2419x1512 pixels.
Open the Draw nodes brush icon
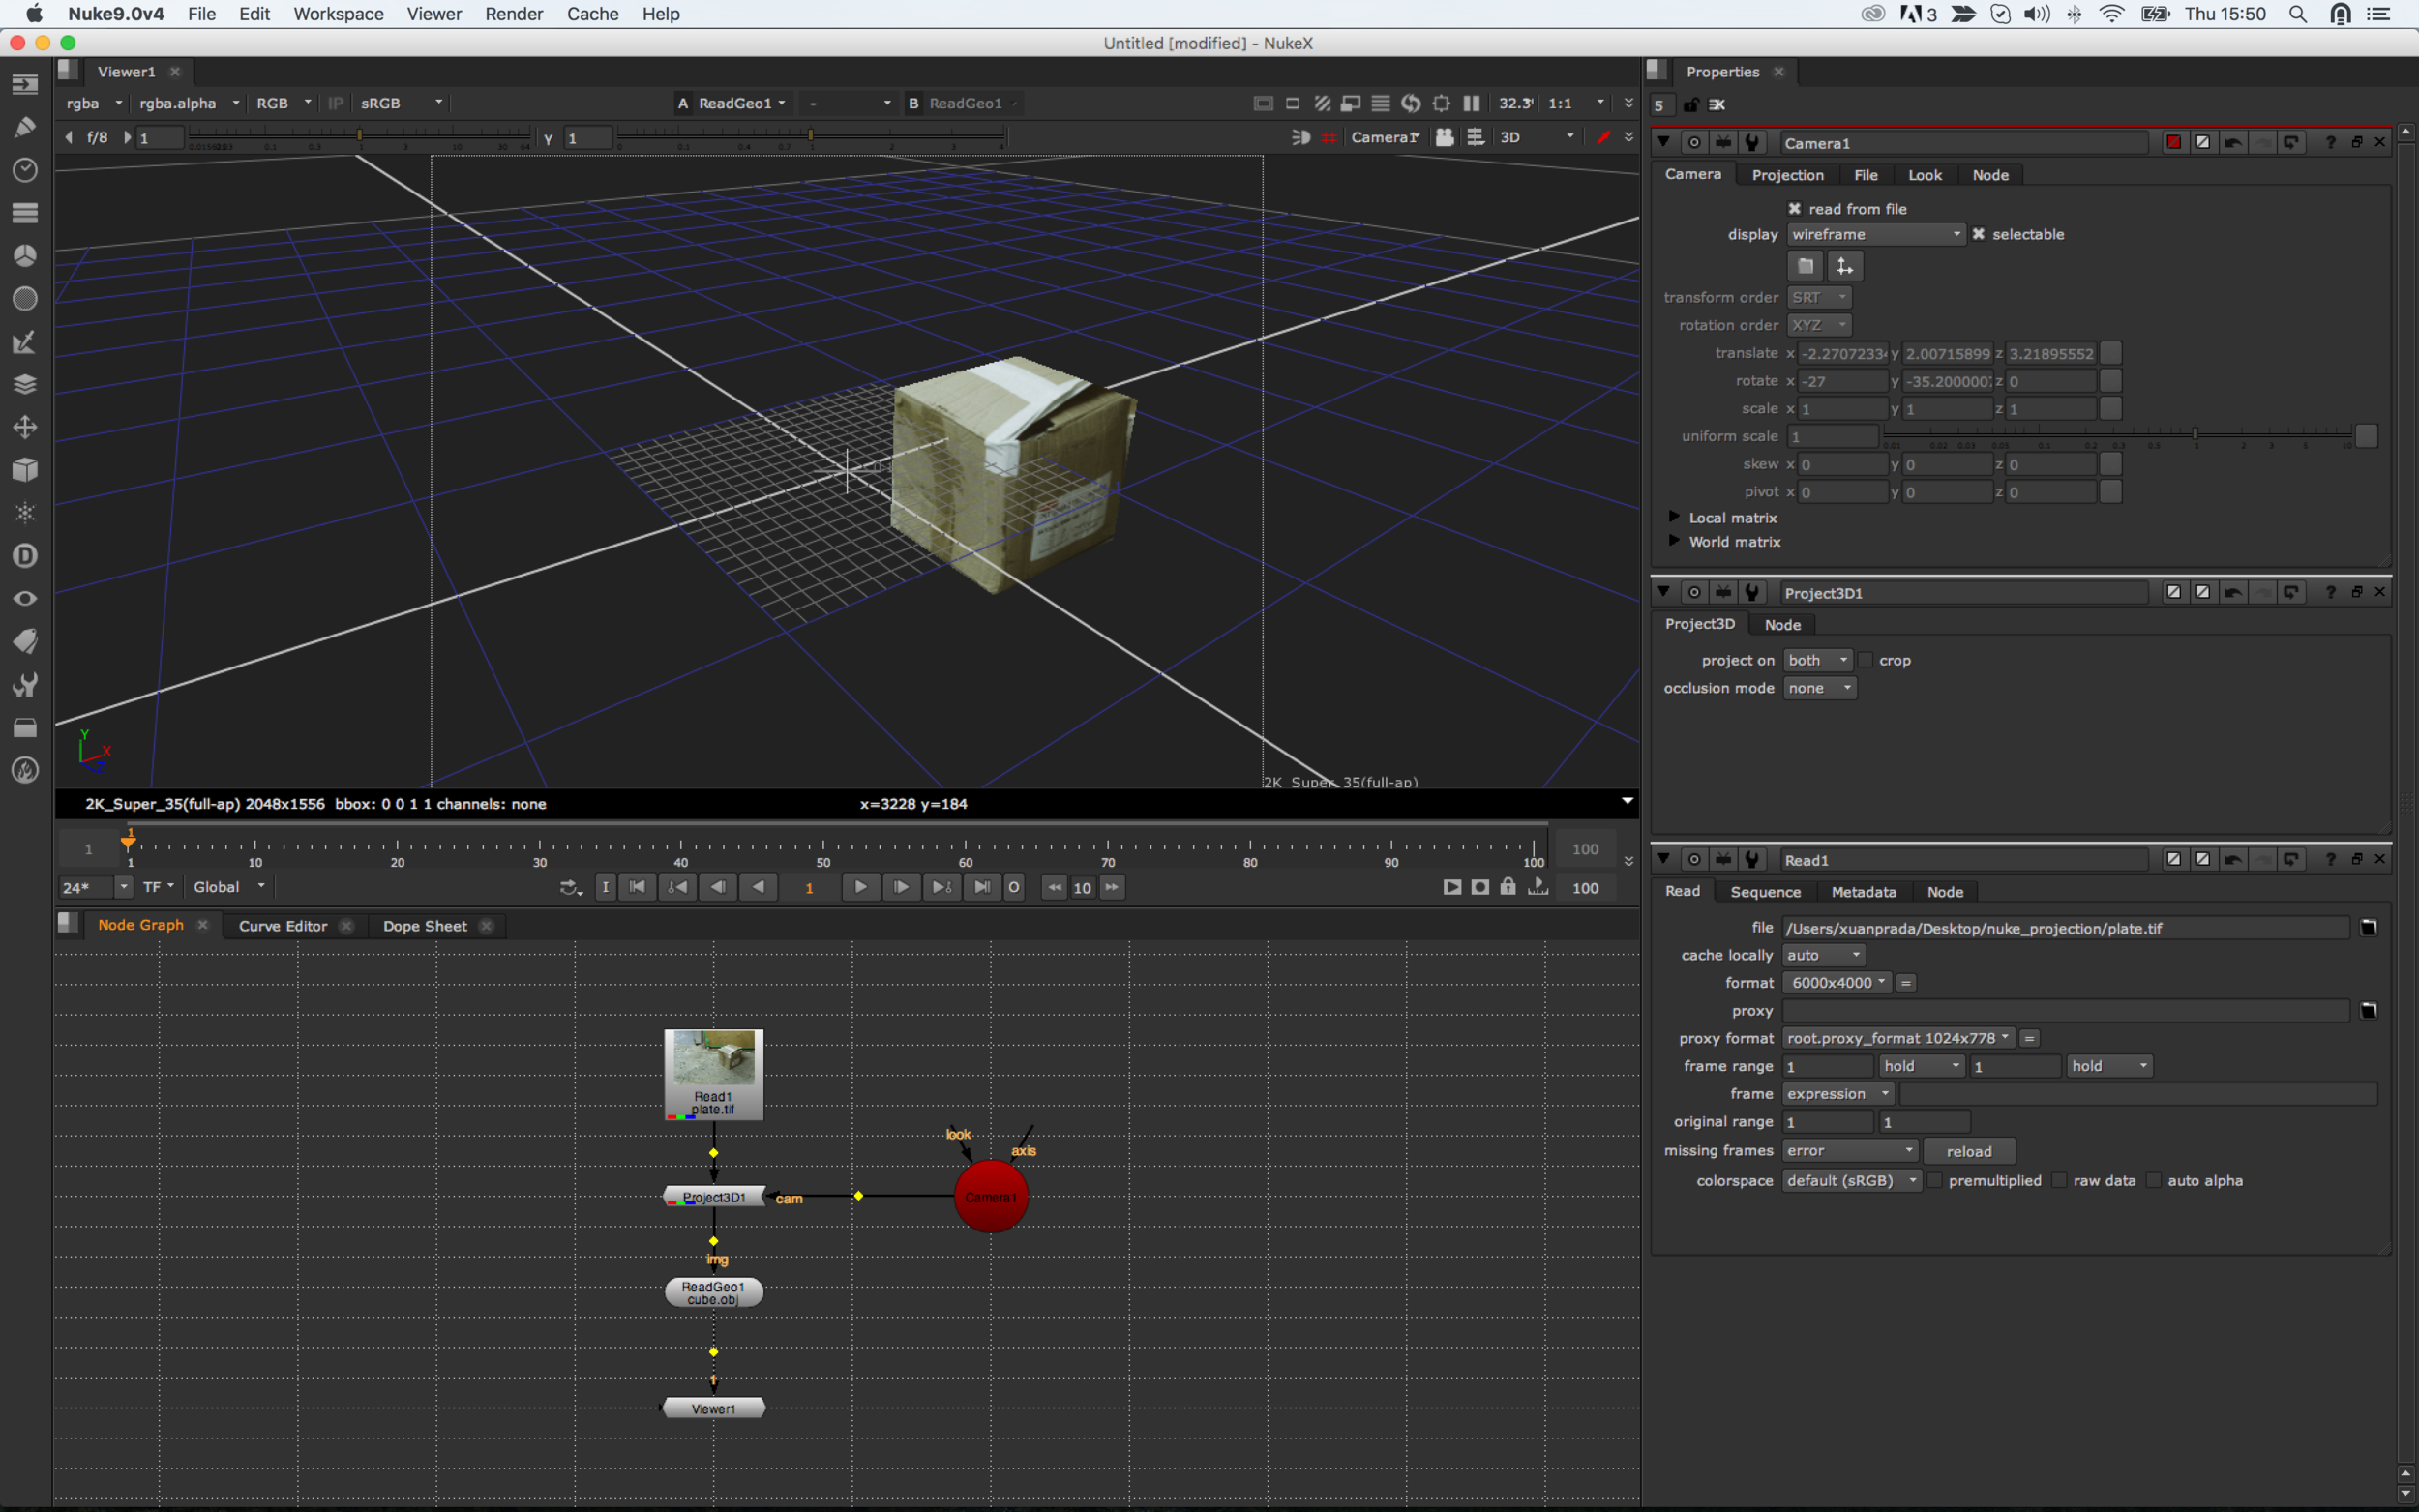click(25, 127)
